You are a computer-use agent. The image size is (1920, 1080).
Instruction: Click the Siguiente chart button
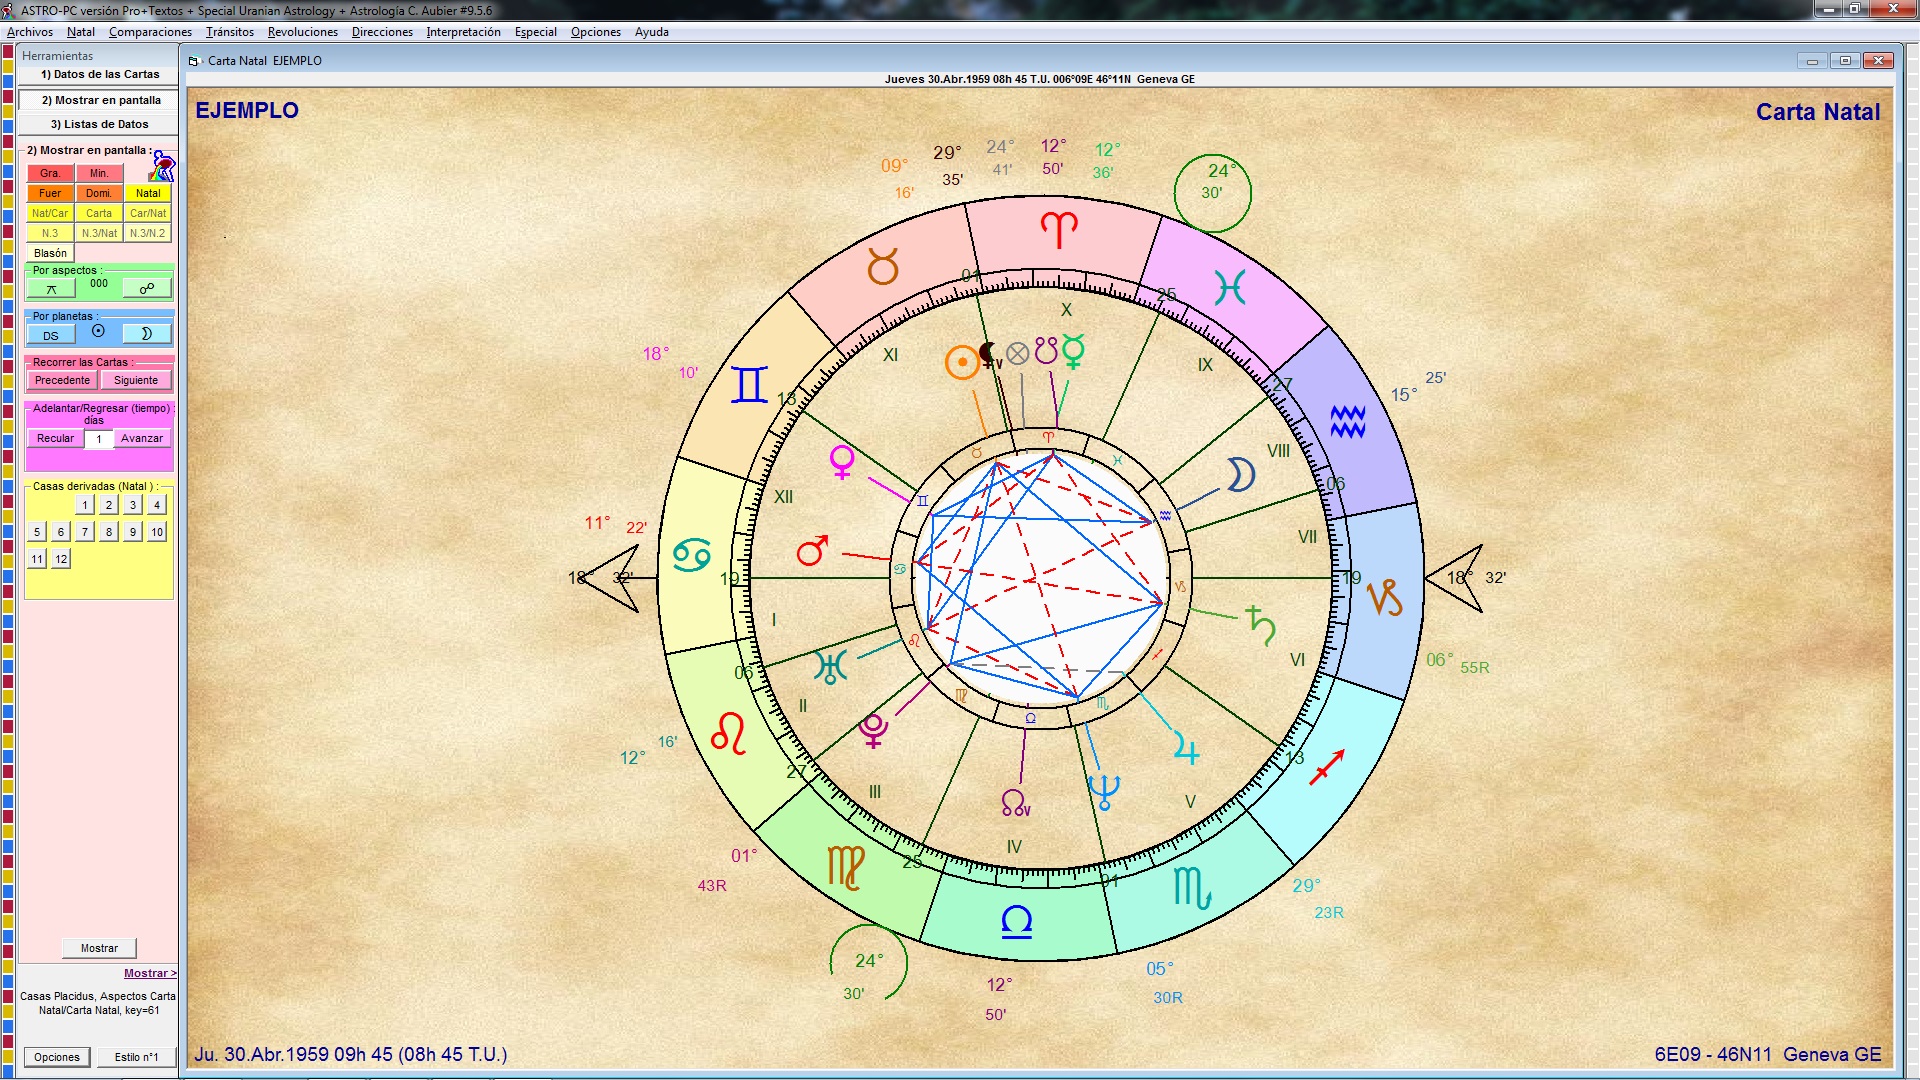coord(136,380)
